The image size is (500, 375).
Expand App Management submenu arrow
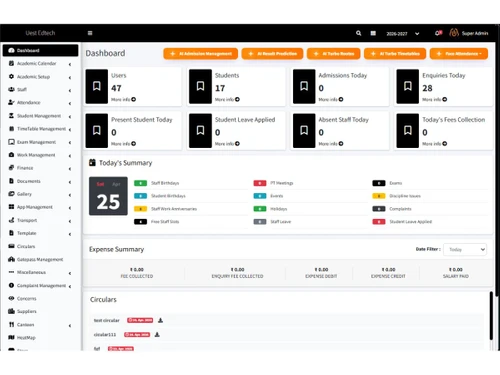[x=70, y=208]
